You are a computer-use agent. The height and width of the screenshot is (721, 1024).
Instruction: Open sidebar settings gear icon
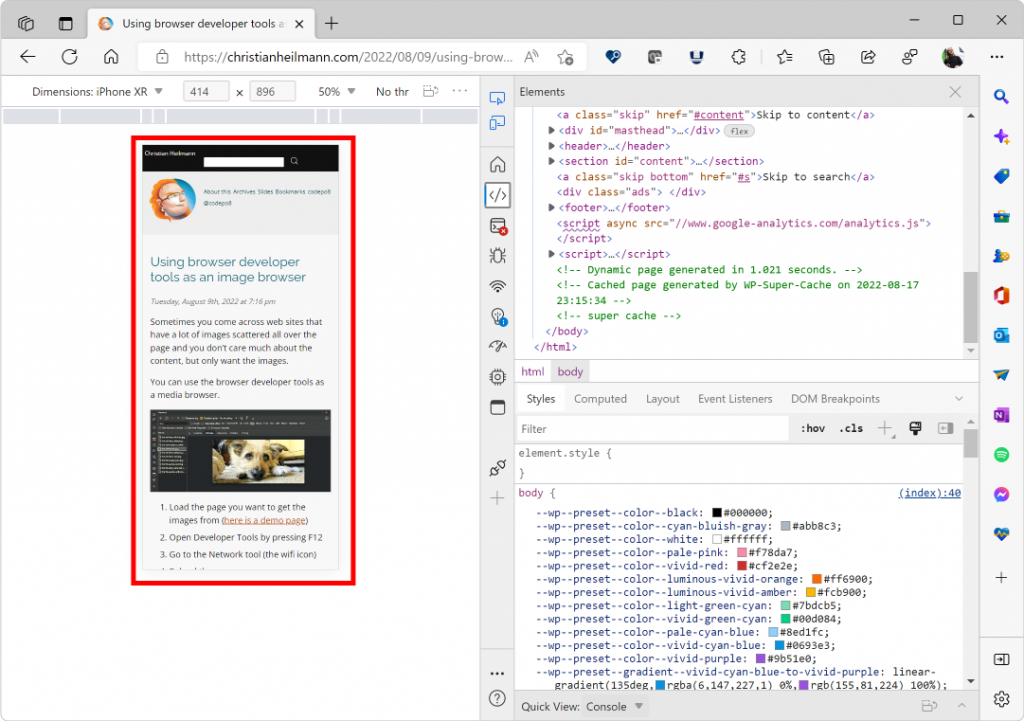1001,699
